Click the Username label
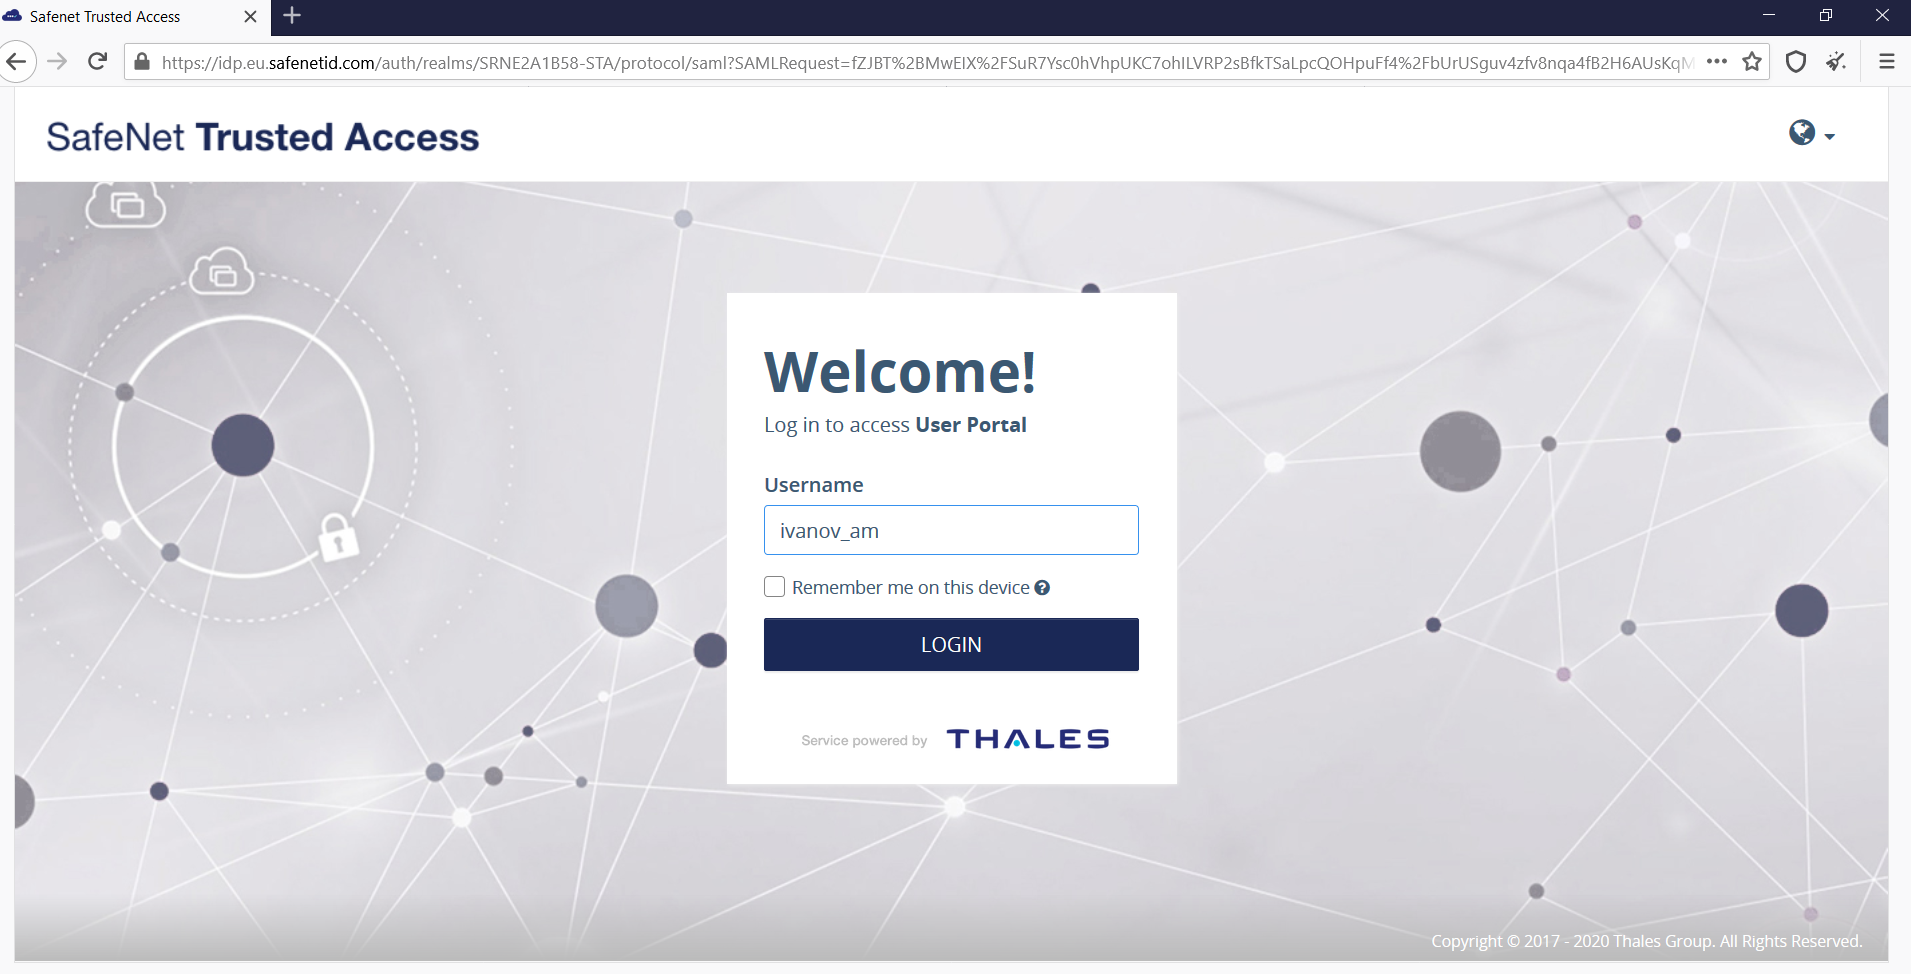The height and width of the screenshot is (974, 1914). (x=813, y=485)
